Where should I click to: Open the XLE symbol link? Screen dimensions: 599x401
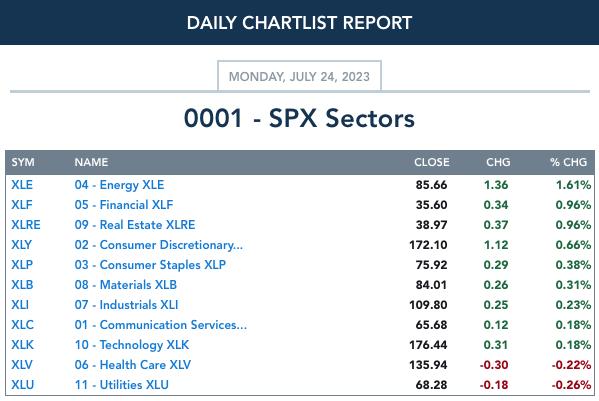click(x=22, y=185)
